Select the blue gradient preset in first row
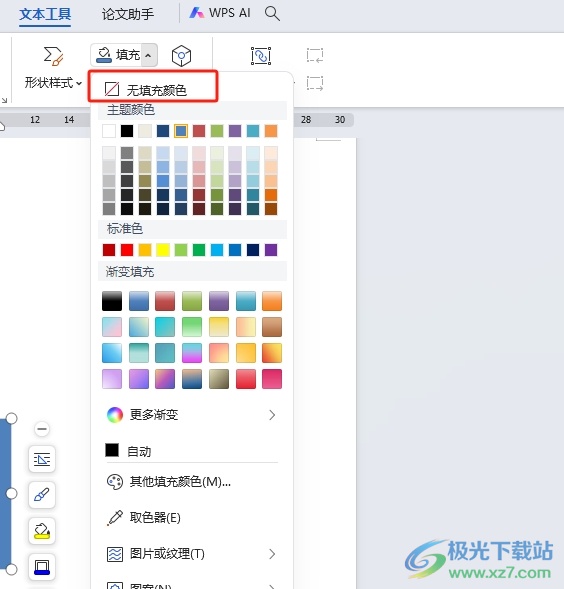The height and width of the screenshot is (589, 564). 139,301
